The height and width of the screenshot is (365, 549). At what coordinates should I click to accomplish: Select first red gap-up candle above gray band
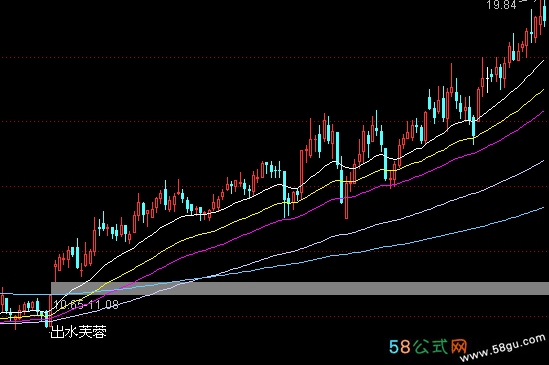[x=55, y=270]
